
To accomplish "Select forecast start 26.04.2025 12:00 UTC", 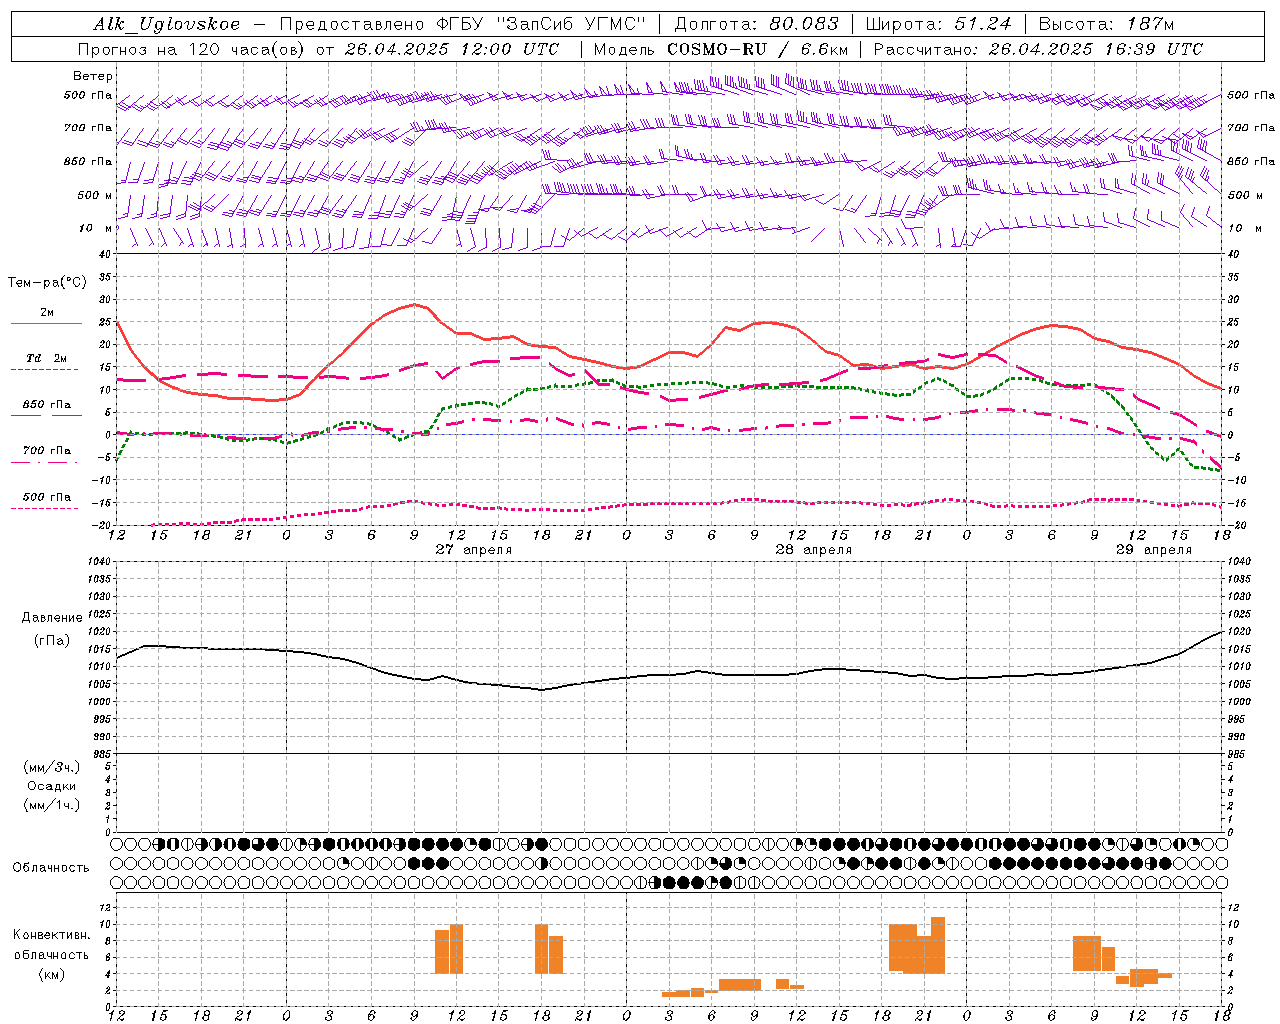I will pos(452,49).
